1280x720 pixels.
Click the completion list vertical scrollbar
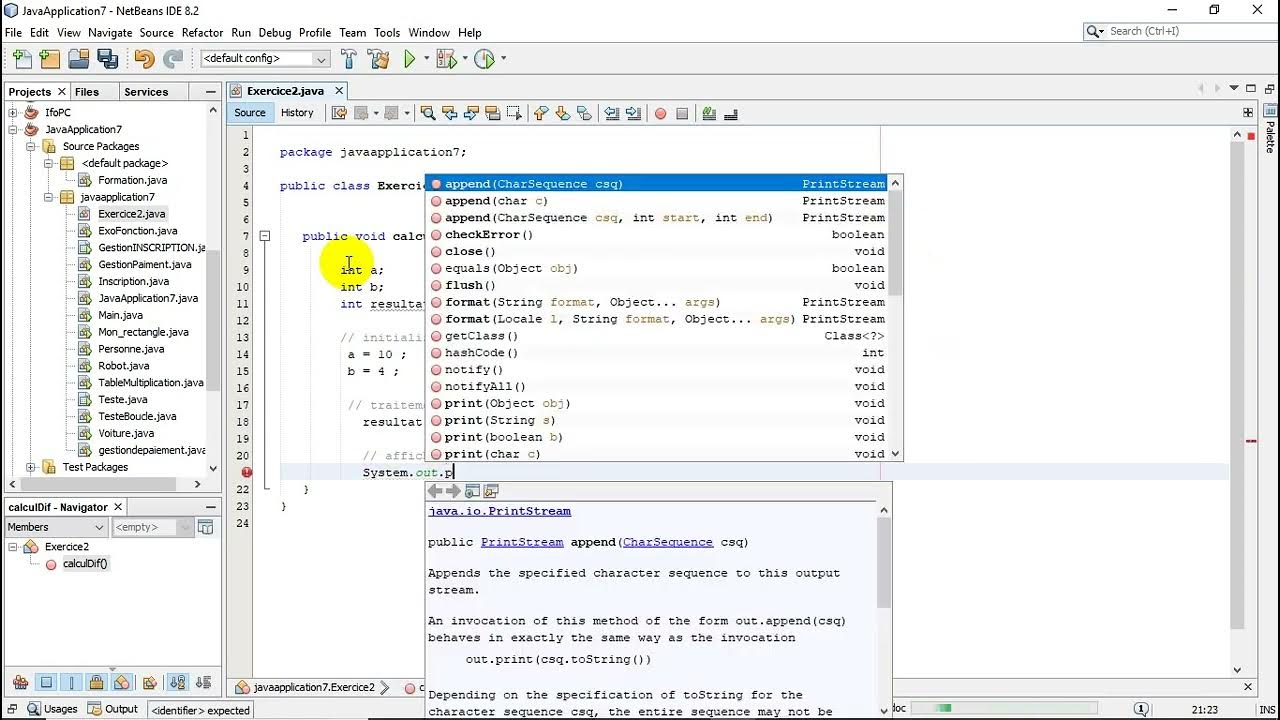point(895,318)
